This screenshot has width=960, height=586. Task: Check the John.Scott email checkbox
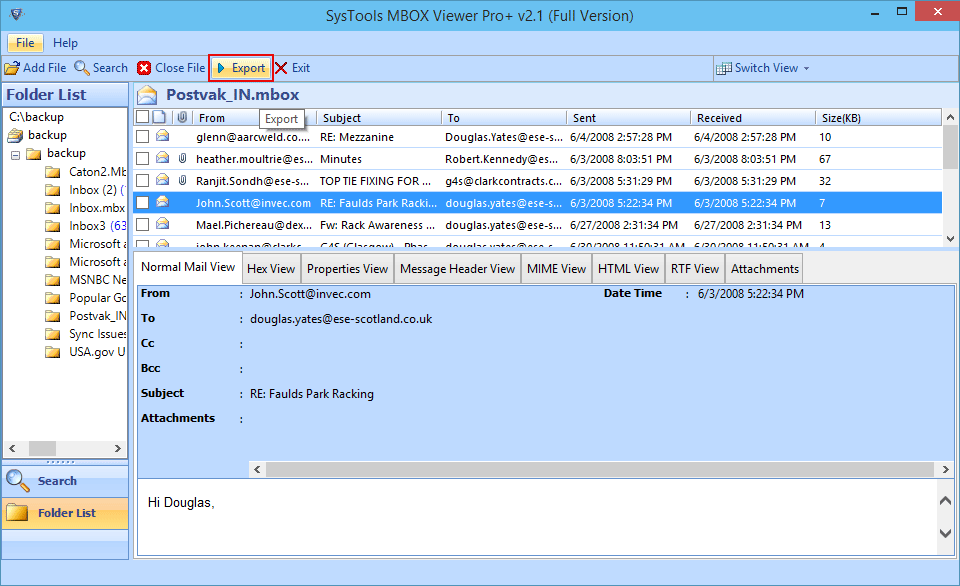click(x=143, y=203)
